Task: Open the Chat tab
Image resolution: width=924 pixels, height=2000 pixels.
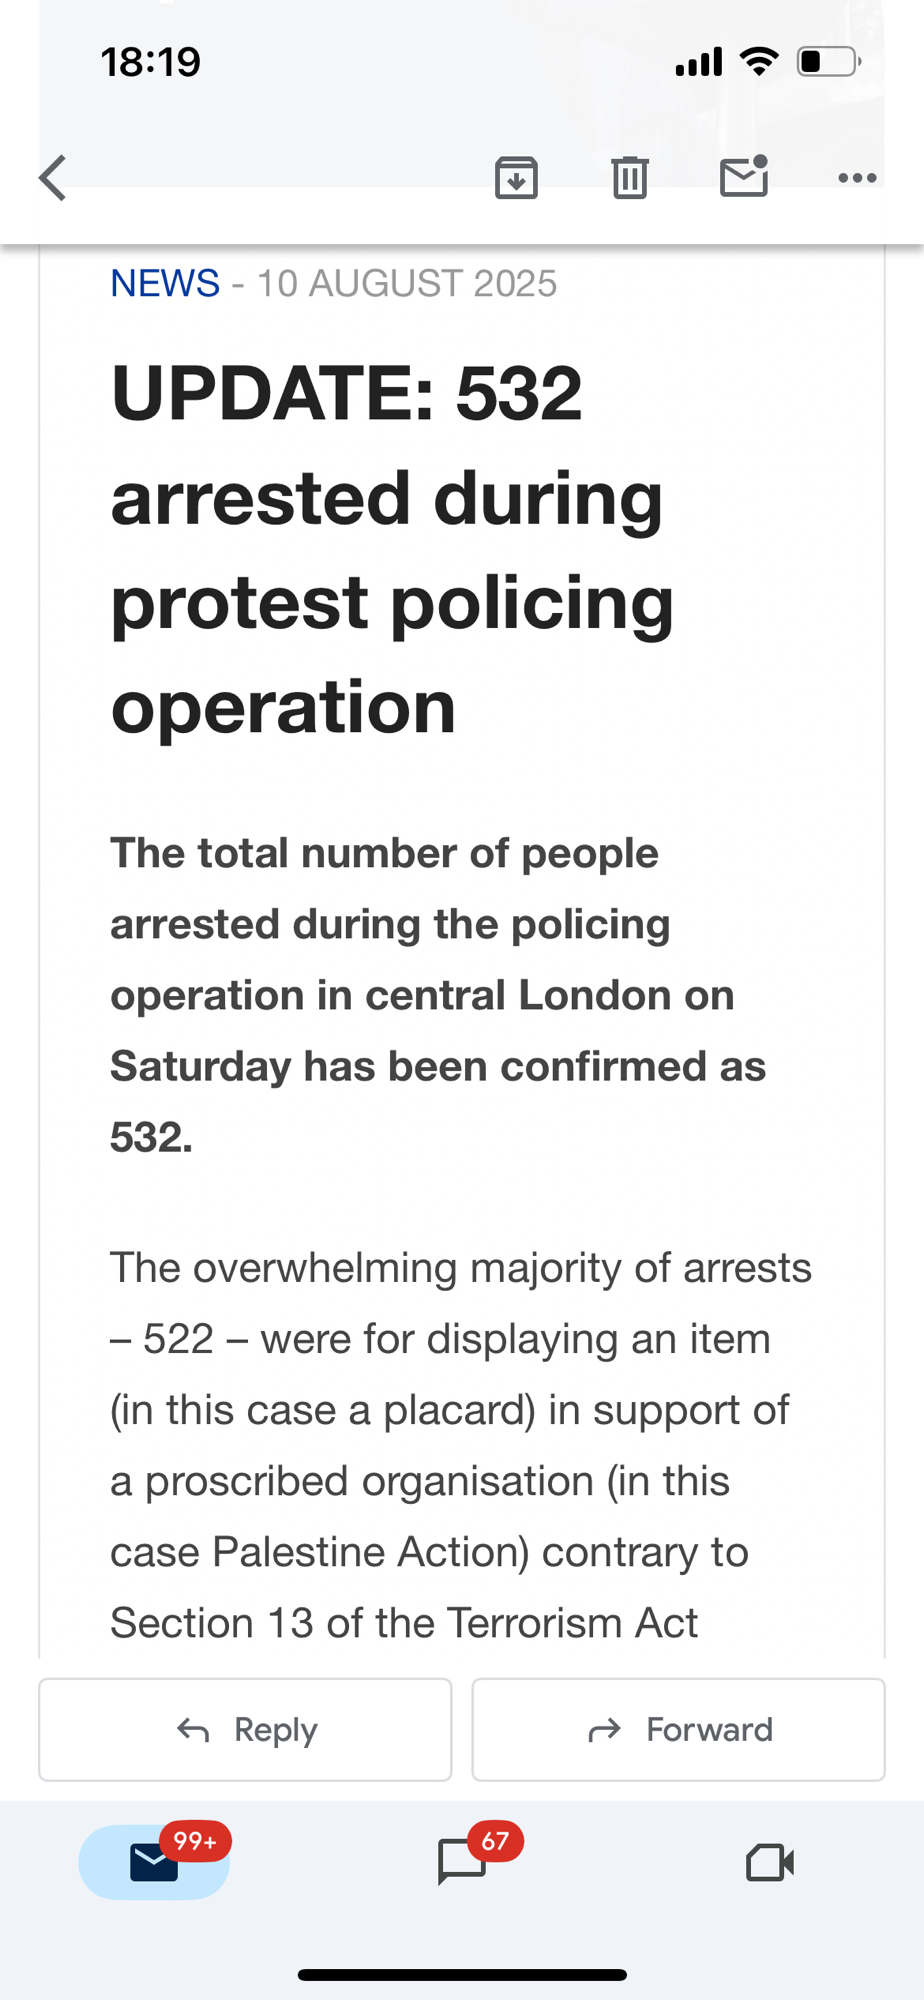Action: pos(461,1862)
